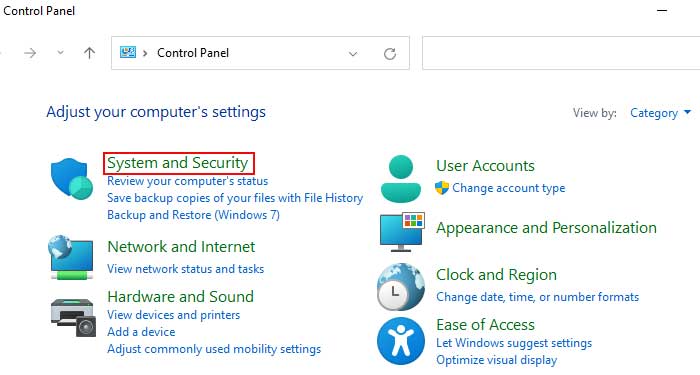Select Change account type link
The width and height of the screenshot is (700, 375).
pos(508,188)
